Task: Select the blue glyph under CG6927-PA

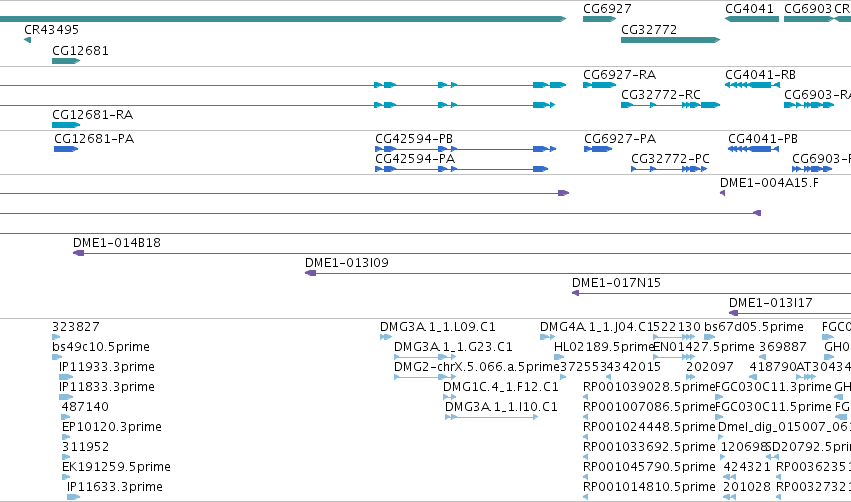Action: [x=598, y=149]
